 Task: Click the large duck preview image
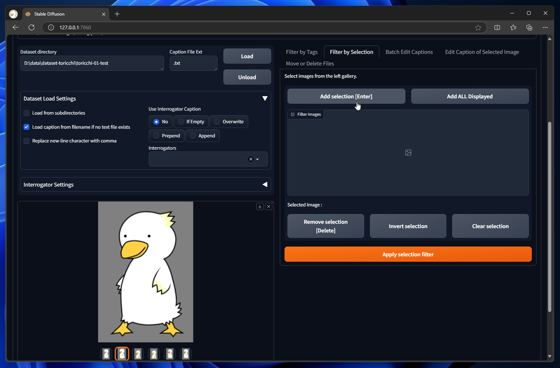[x=146, y=272]
